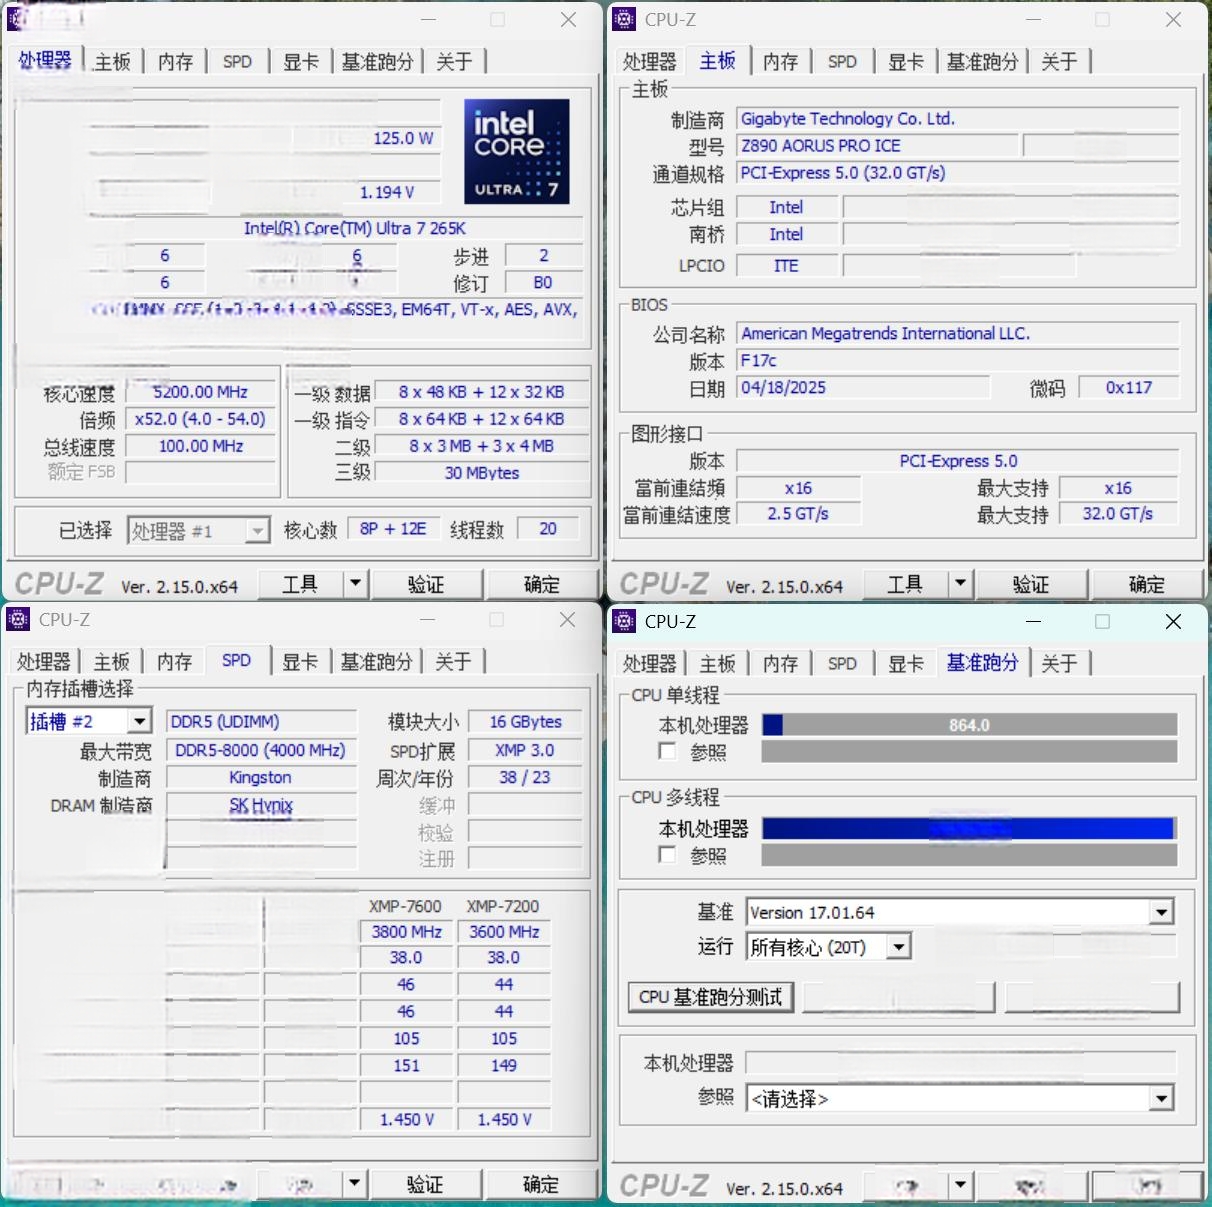Click the CPU-Z icon in the 基准跑分 window title bar
This screenshot has width=1212, height=1207.
[624, 621]
